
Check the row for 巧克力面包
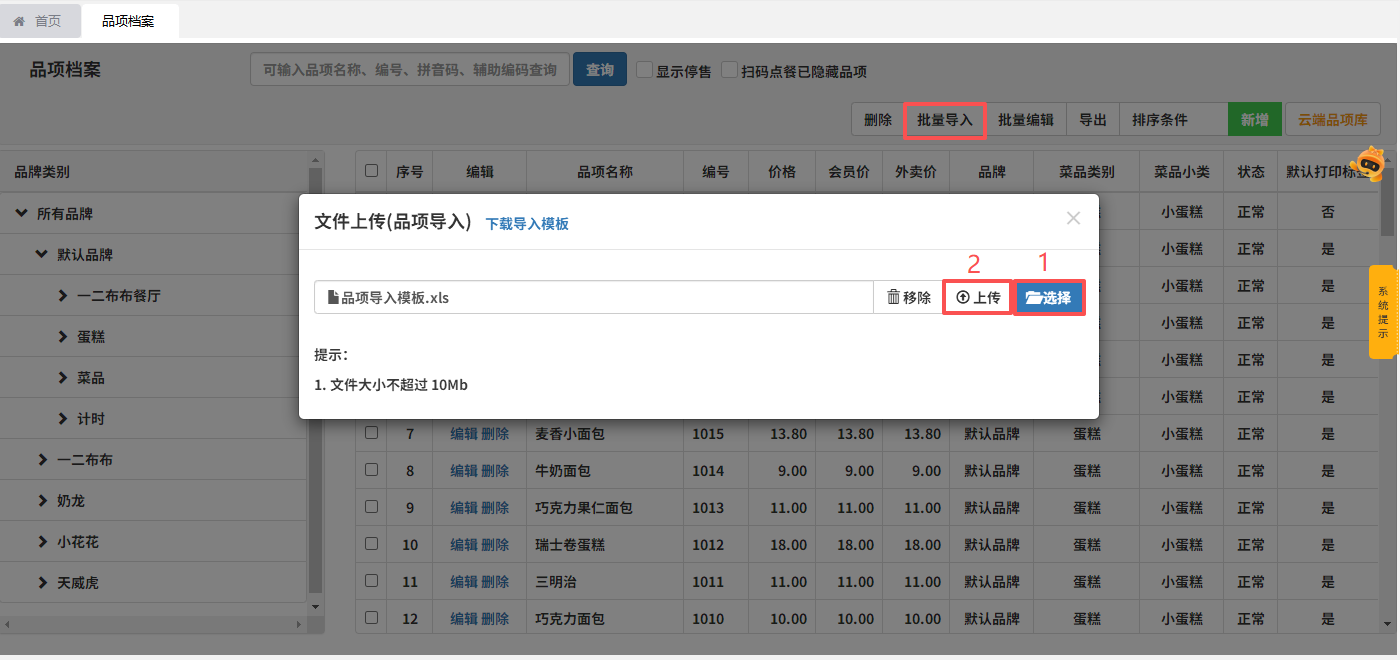372,618
